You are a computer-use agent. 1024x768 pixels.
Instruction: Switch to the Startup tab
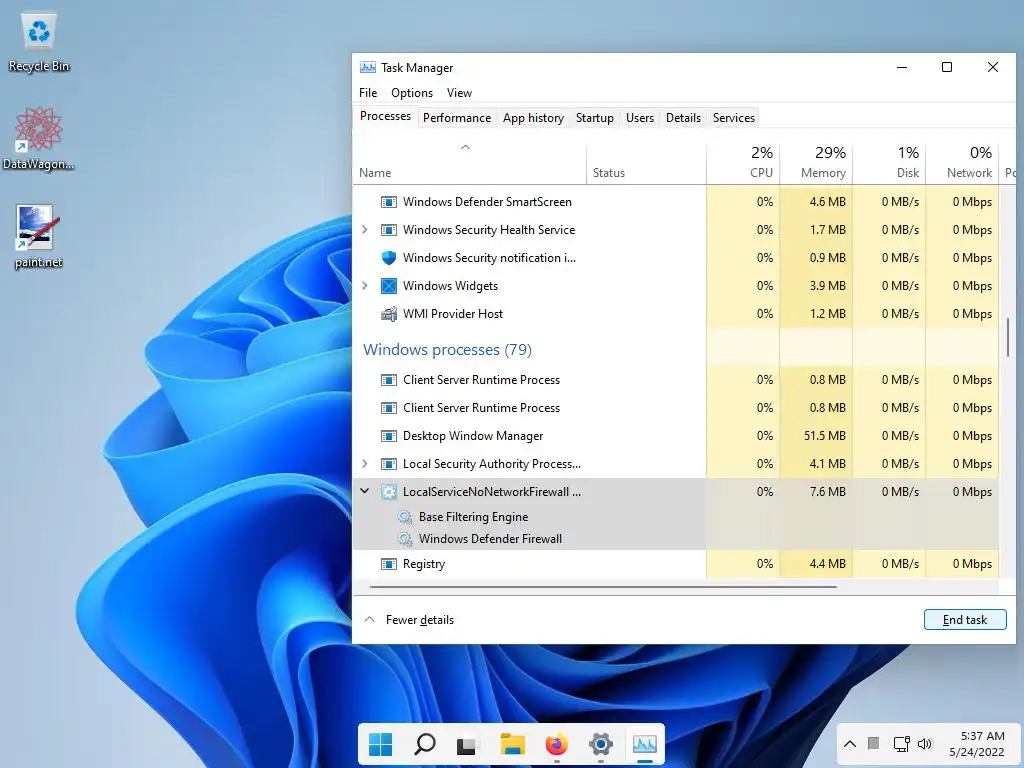[594, 118]
